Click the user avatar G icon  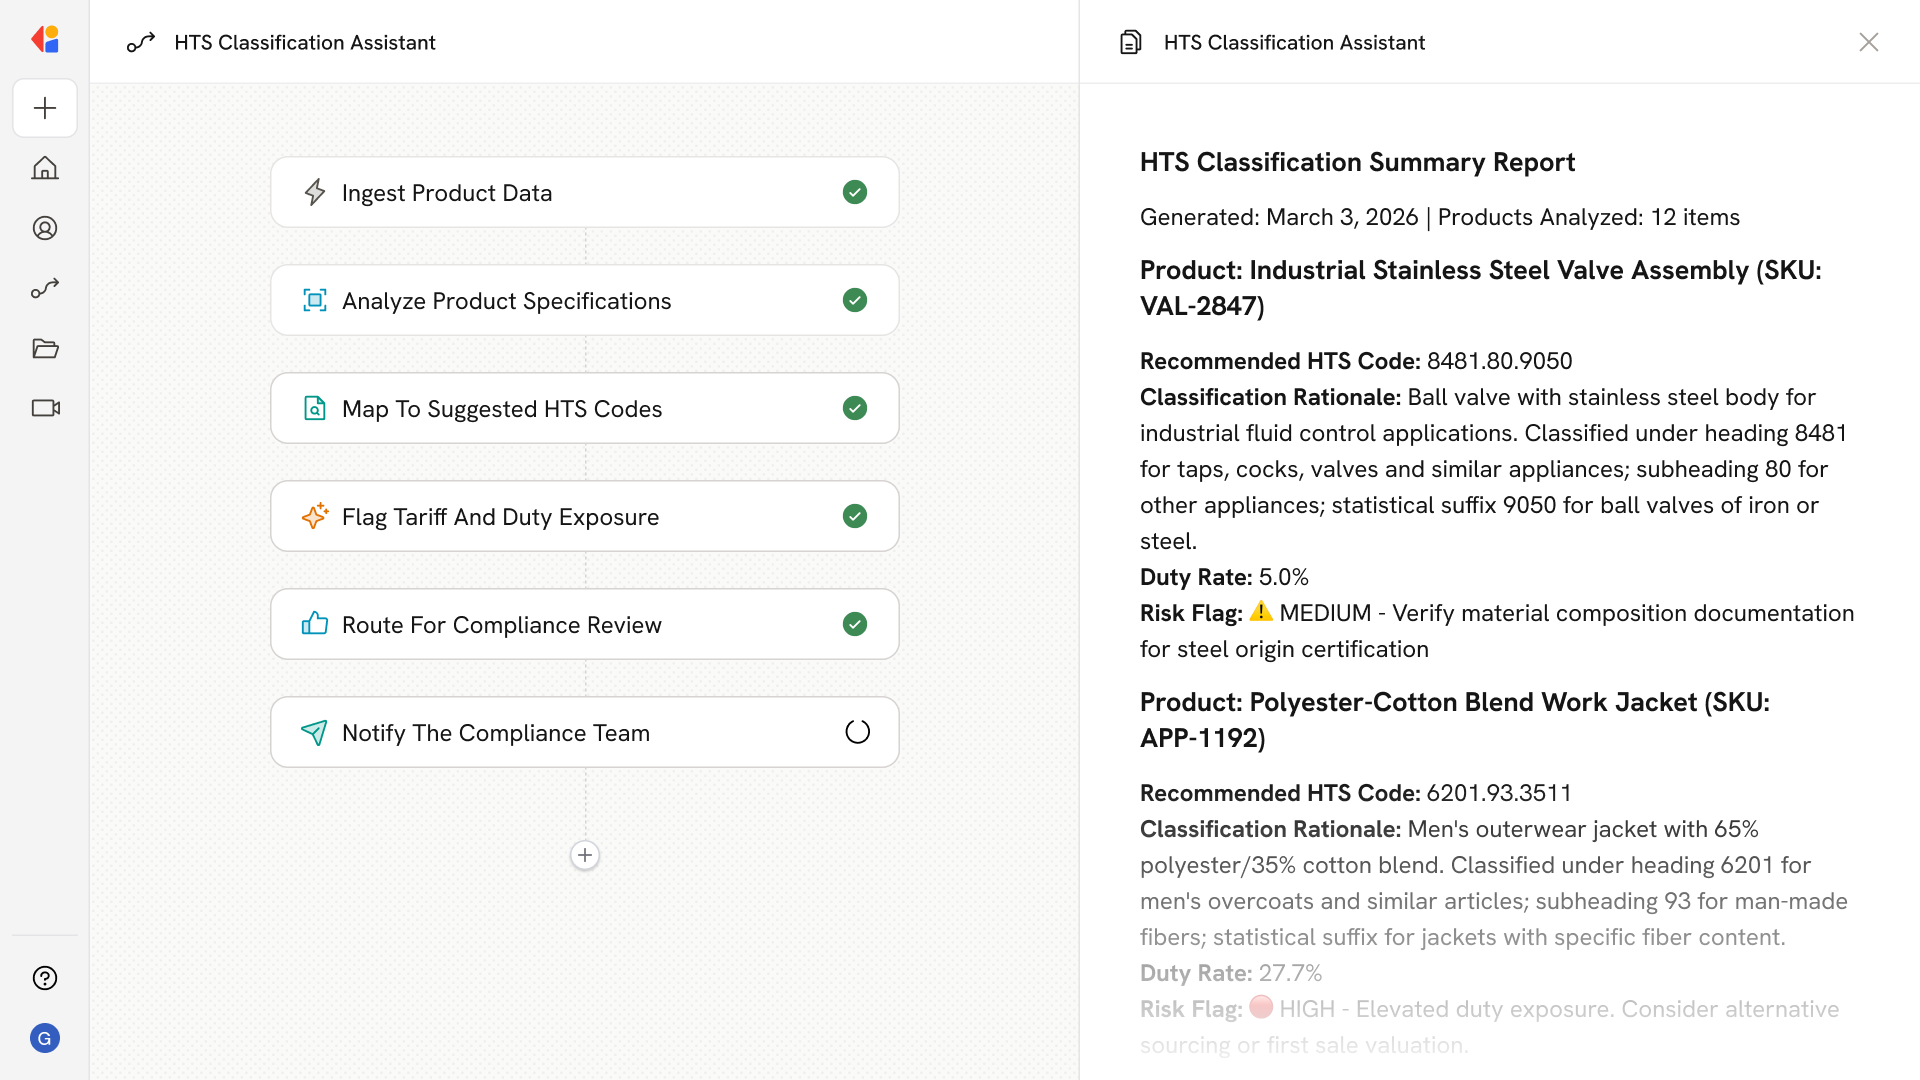click(45, 1038)
